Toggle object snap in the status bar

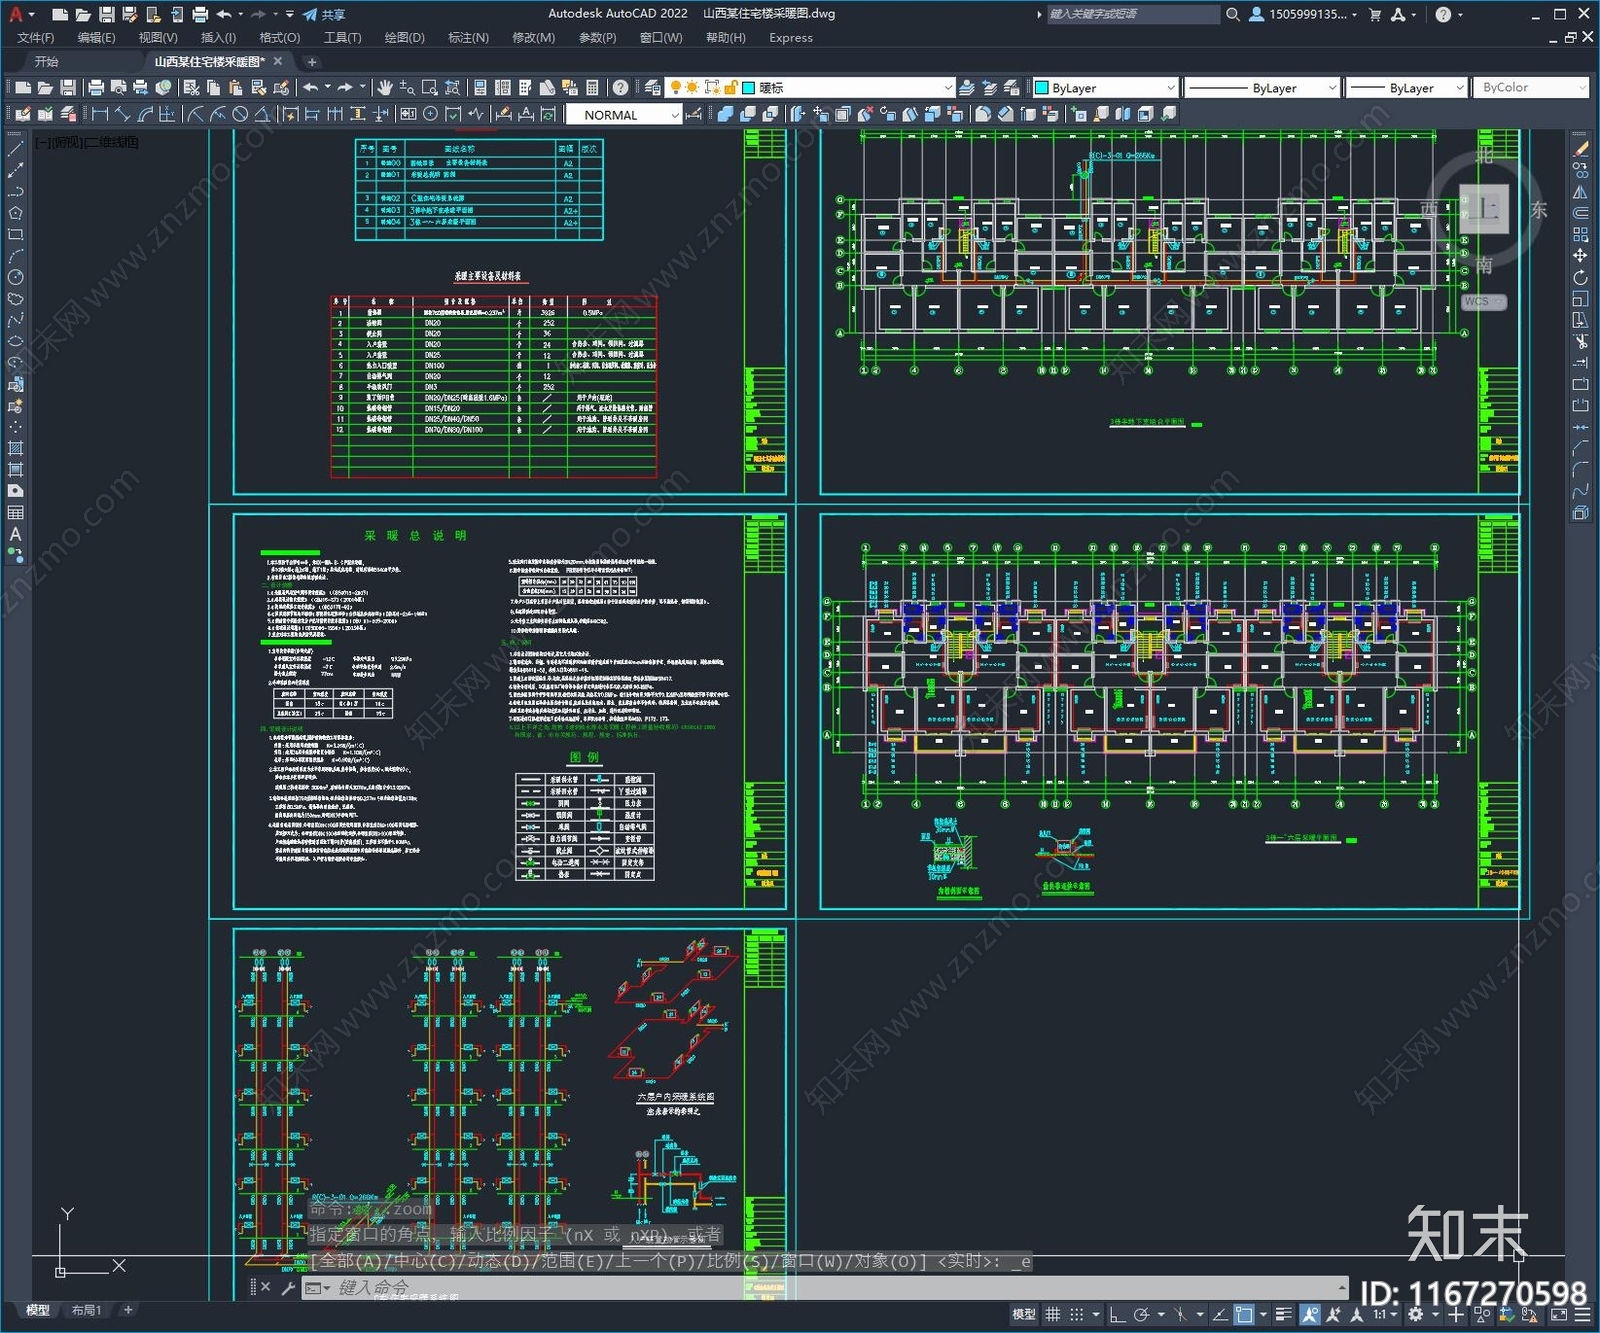tap(1244, 1314)
